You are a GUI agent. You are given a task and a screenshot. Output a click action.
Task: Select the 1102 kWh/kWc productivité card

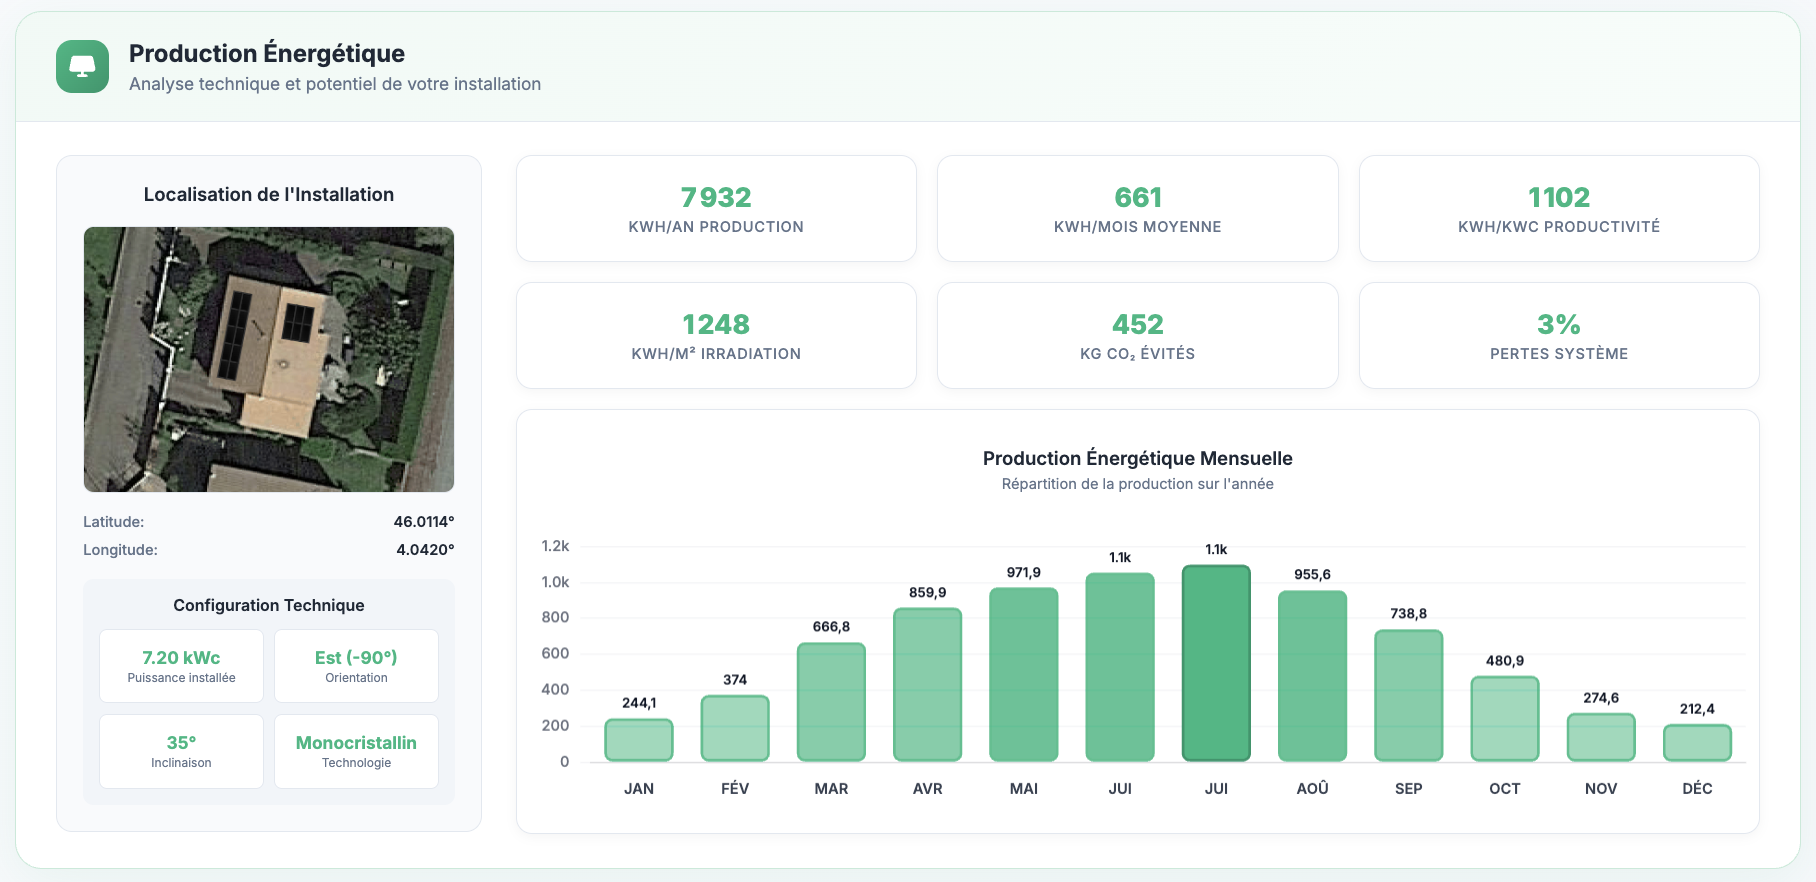pyautogui.click(x=1558, y=209)
